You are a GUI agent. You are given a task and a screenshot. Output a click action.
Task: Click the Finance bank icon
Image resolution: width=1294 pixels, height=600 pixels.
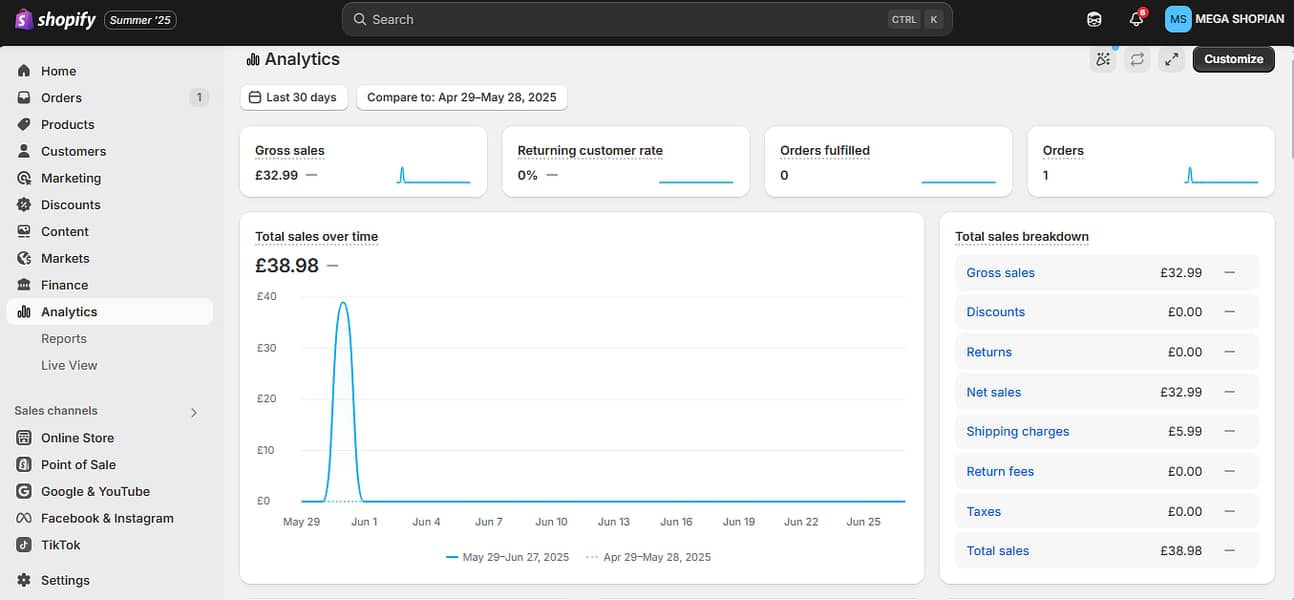[x=24, y=285]
